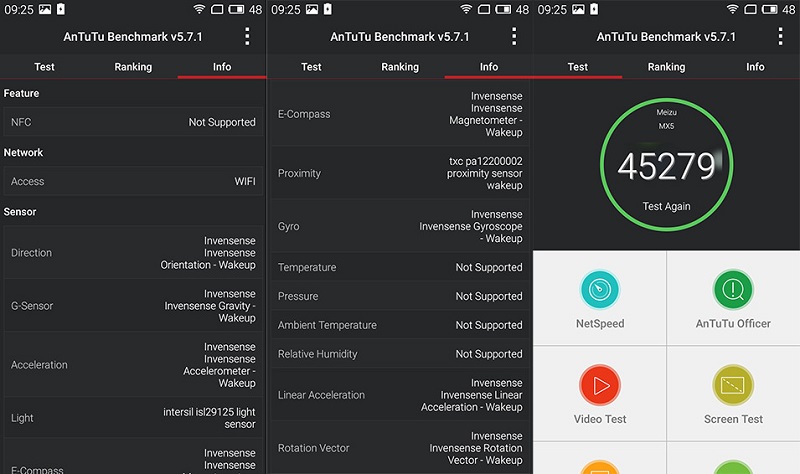
Task: Launch the NetSpeed tool icon
Action: click(x=599, y=289)
